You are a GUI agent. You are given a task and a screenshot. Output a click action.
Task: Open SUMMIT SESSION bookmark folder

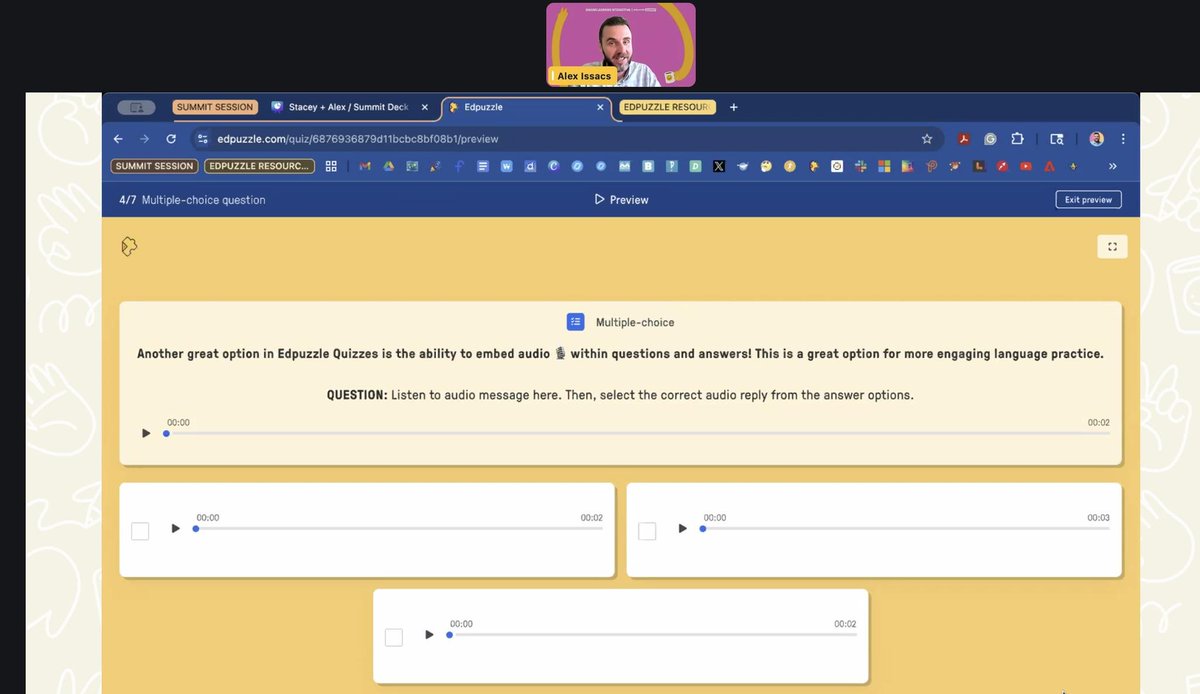coord(154,166)
